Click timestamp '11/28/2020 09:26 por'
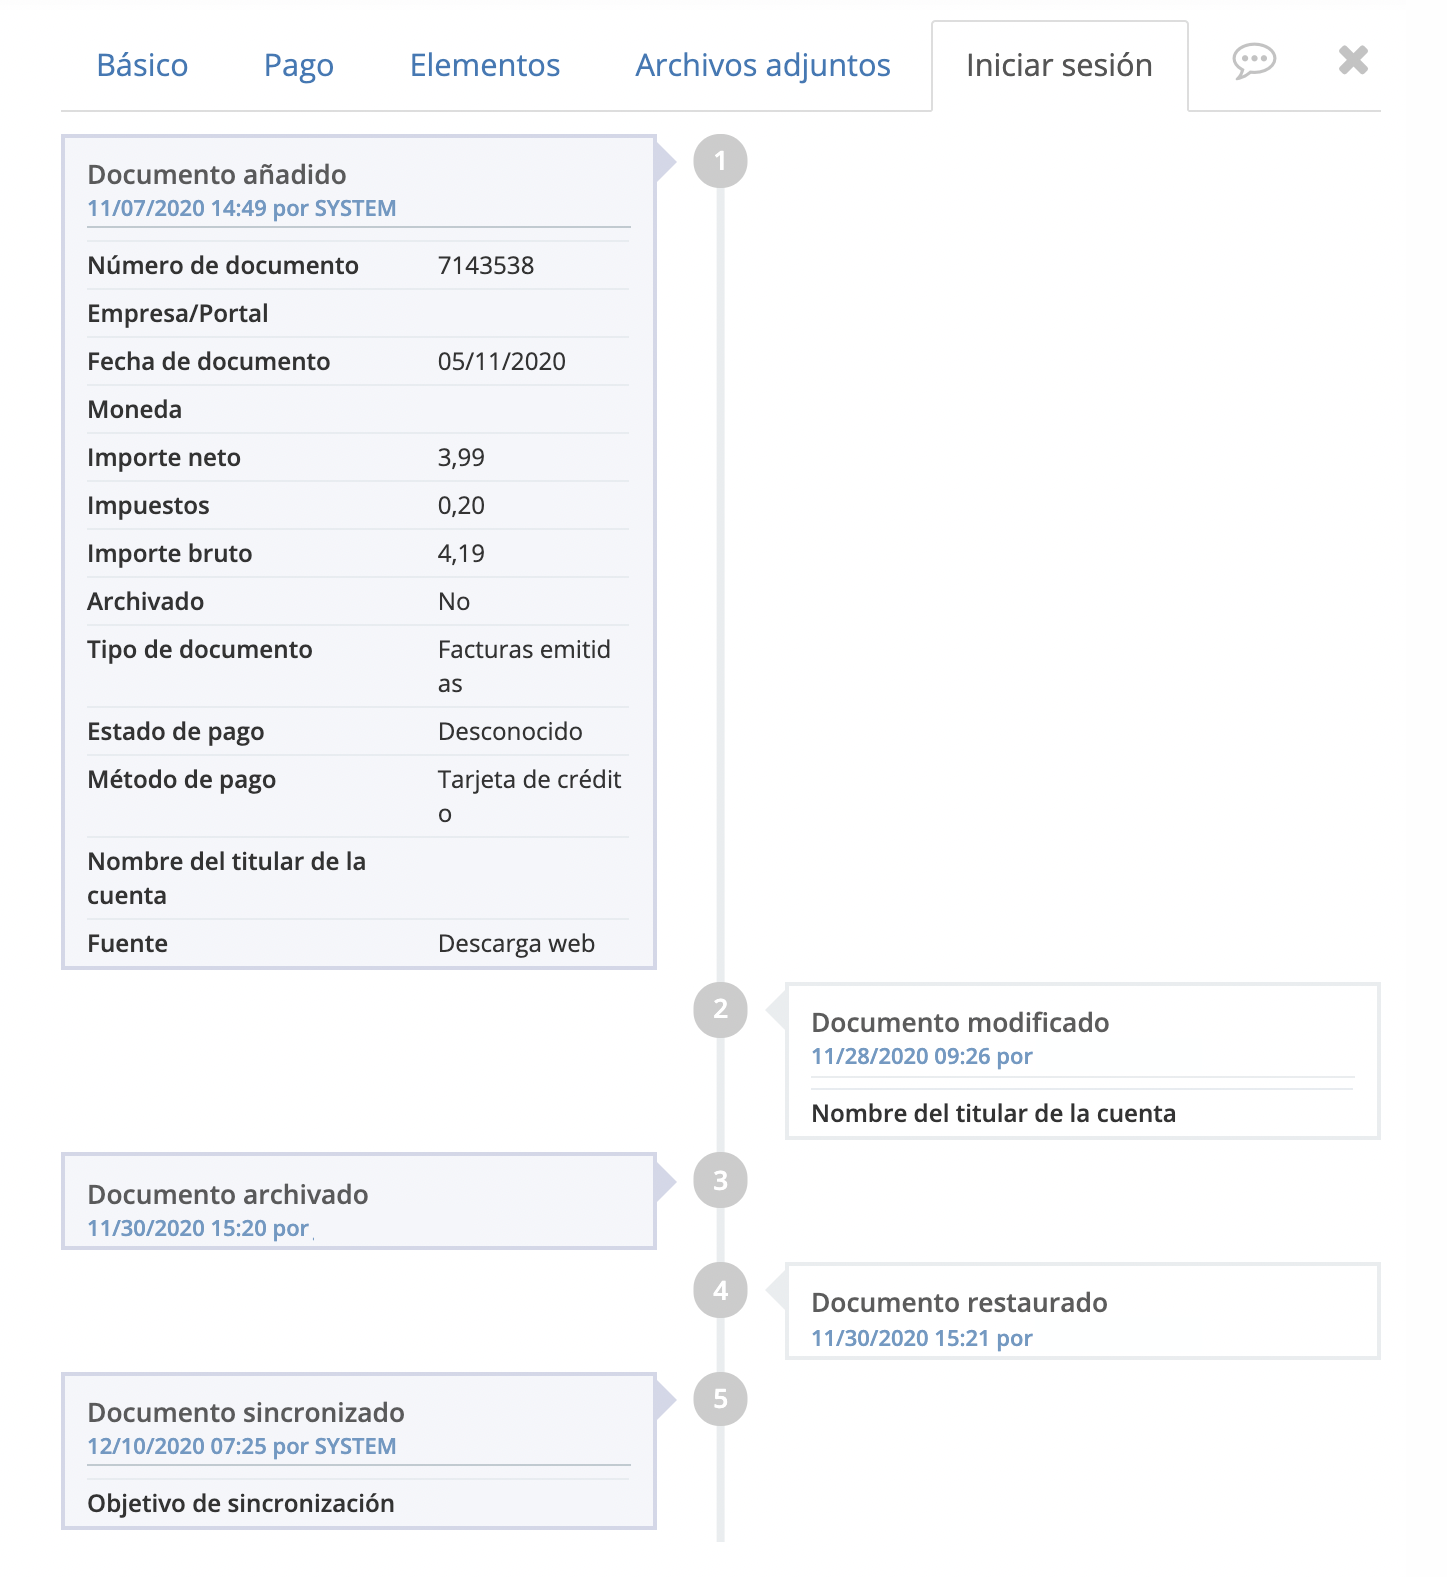The width and height of the screenshot is (1447, 1577). click(x=922, y=1056)
